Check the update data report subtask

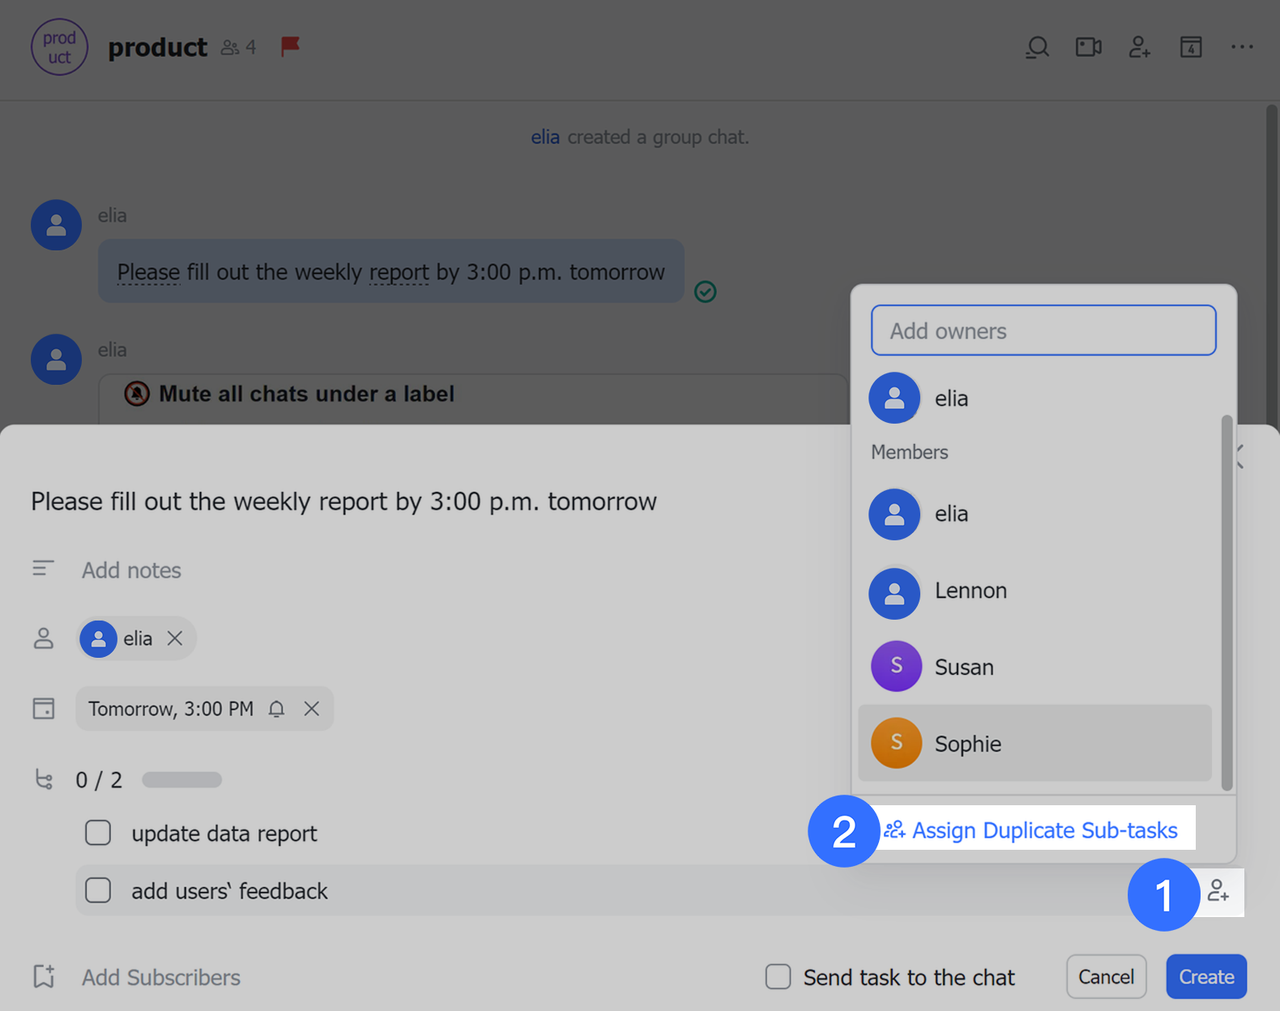pos(98,833)
